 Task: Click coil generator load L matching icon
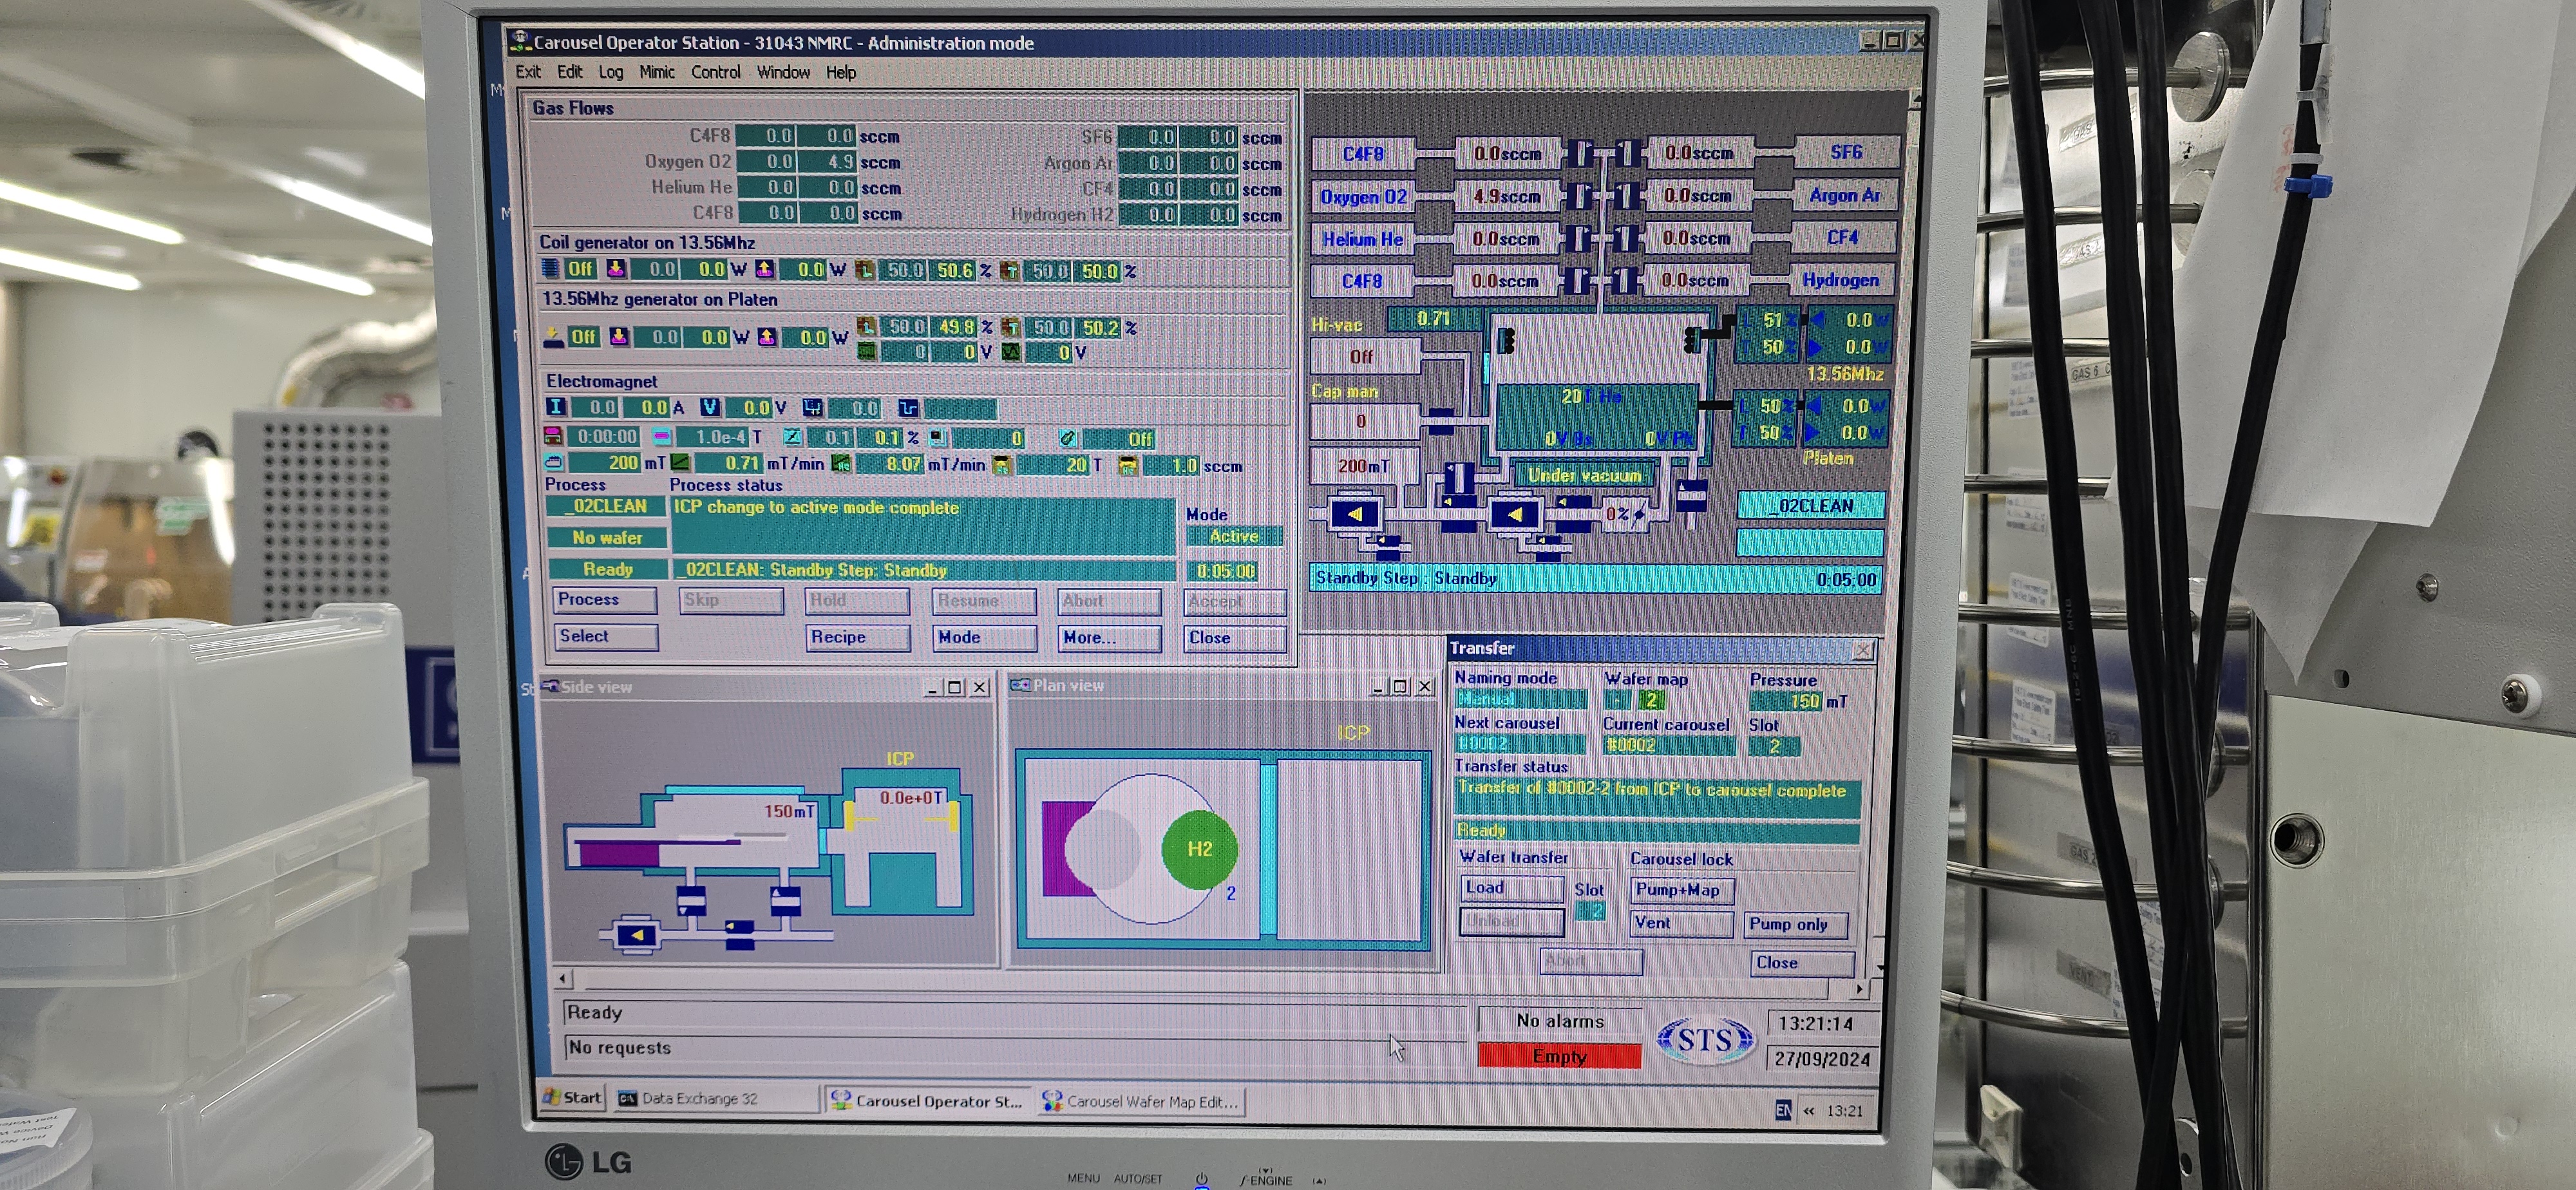(865, 271)
